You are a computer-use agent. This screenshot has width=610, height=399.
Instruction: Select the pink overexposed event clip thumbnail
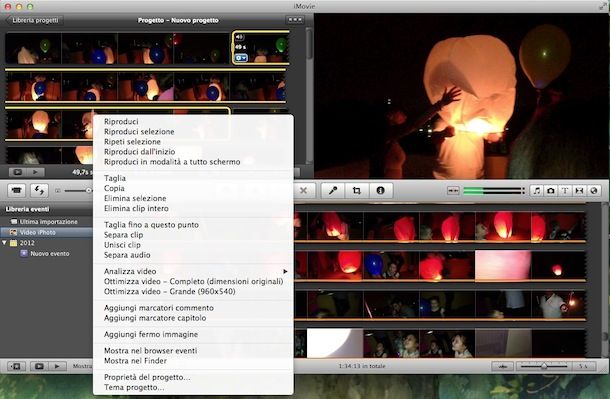click(x=503, y=265)
